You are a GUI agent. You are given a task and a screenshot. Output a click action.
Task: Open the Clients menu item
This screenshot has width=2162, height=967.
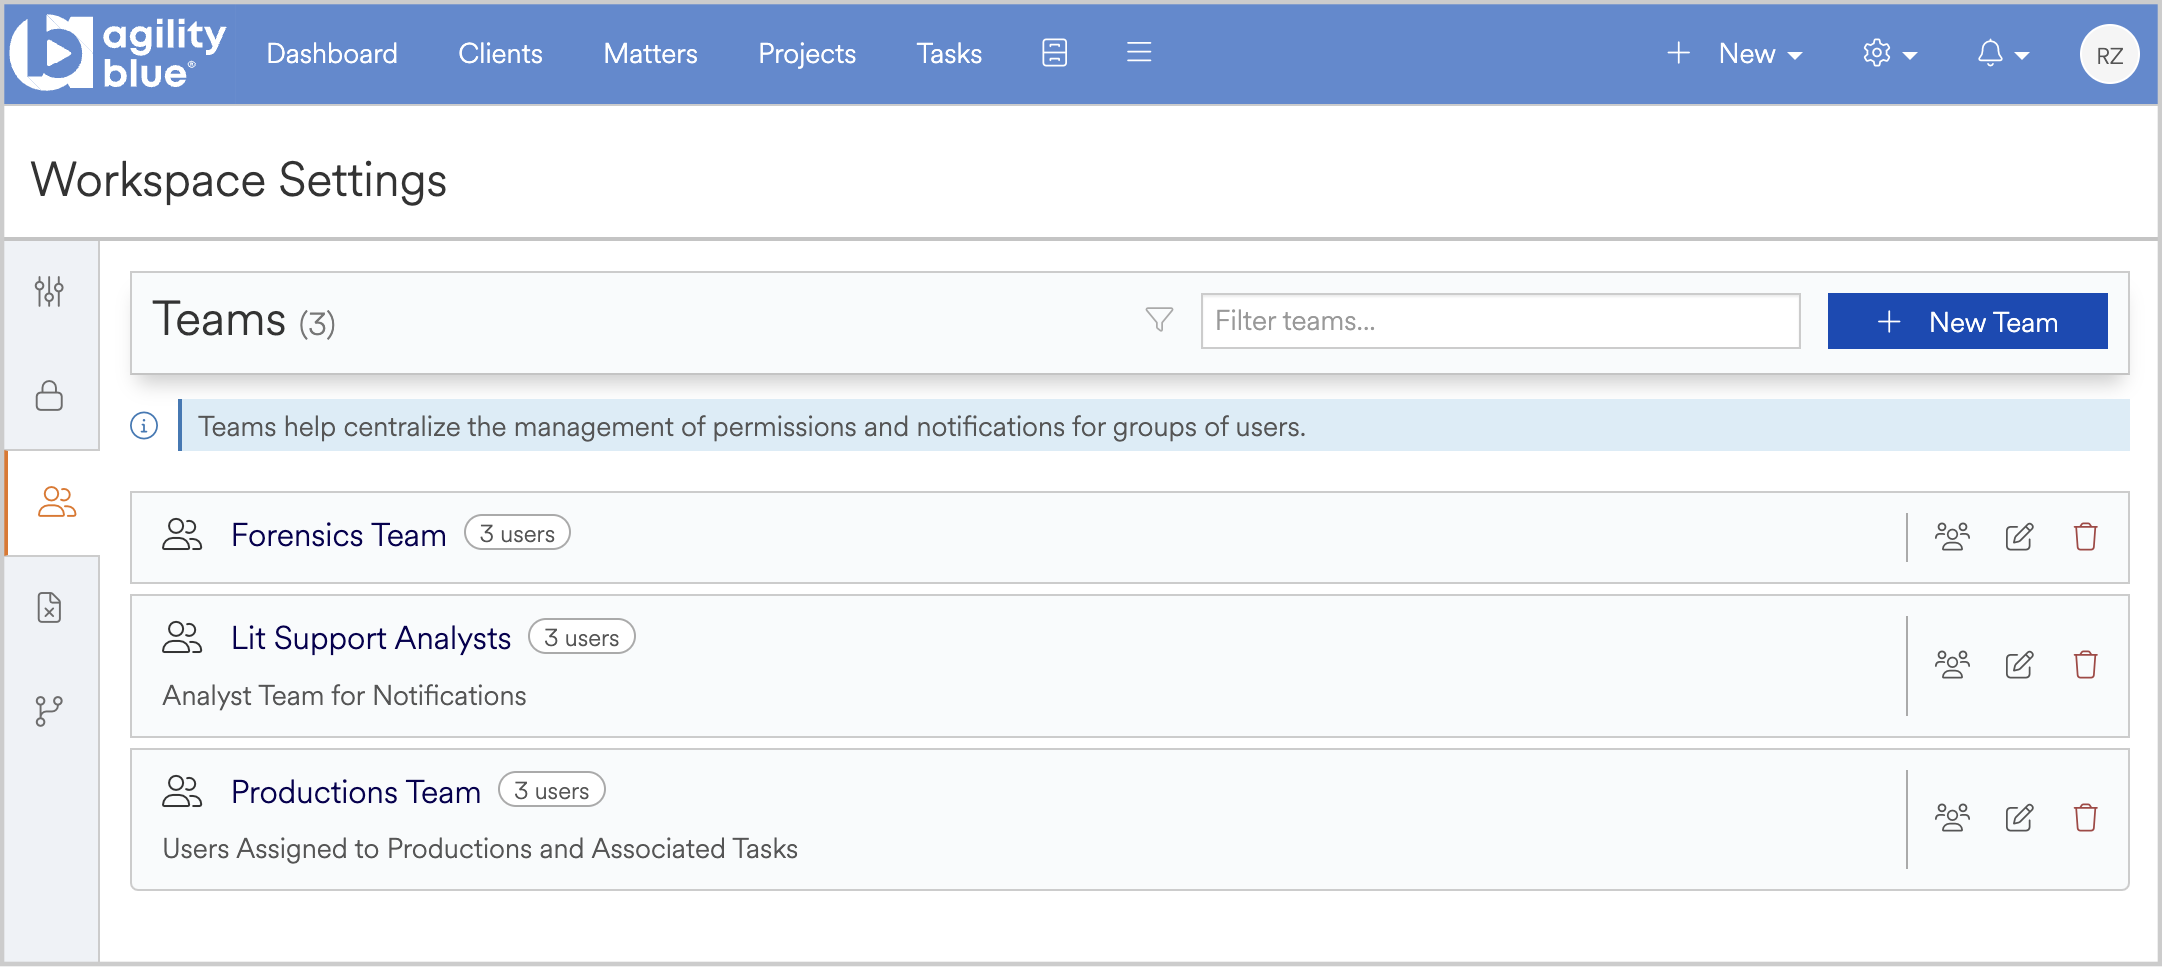pos(500,53)
